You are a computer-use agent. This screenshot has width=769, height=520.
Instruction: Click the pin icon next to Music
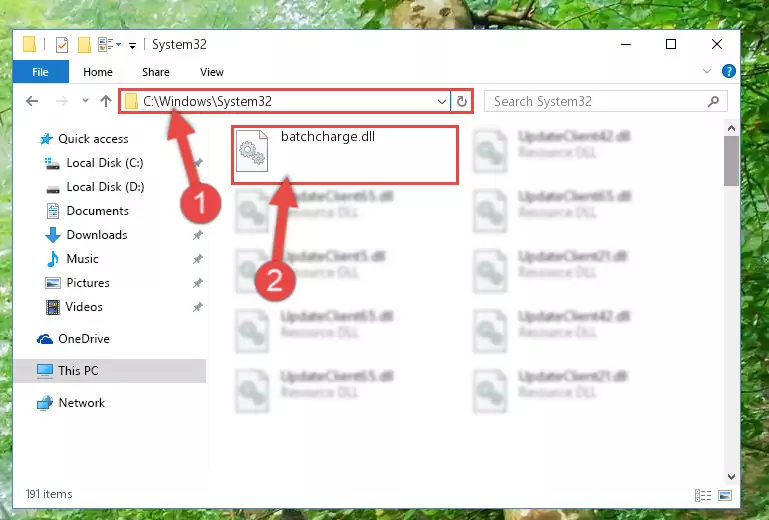198,259
